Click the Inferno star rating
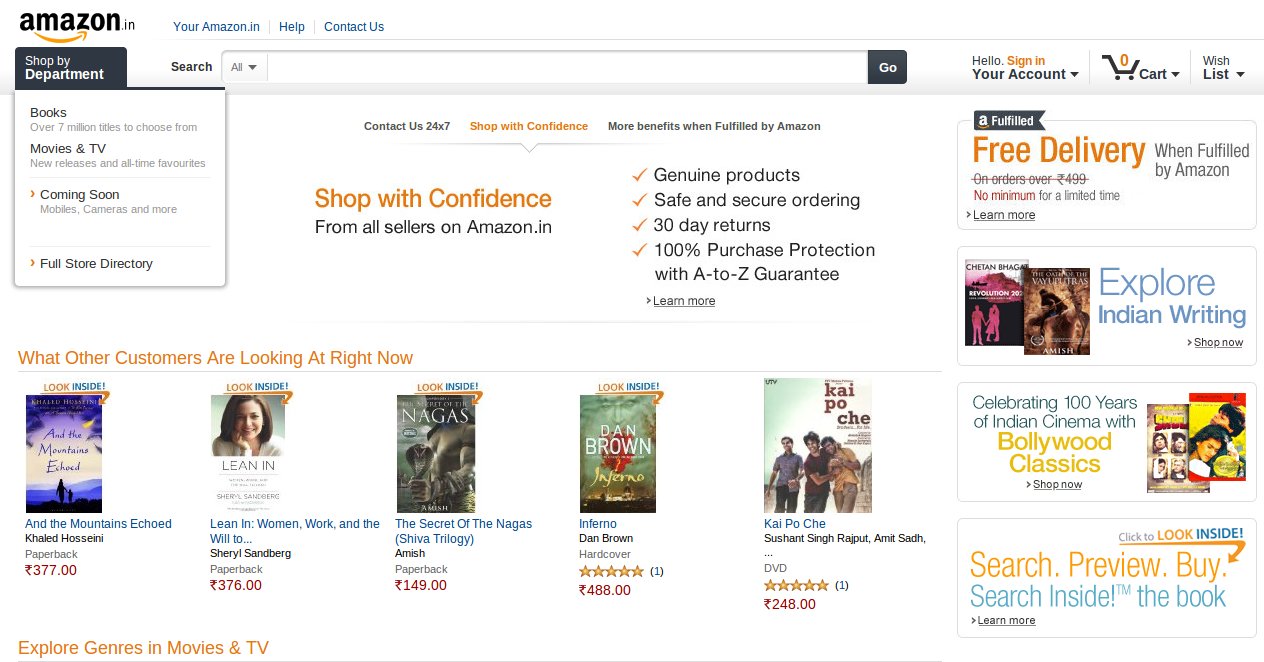The width and height of the screenshot is (1264, 662). 610,571
